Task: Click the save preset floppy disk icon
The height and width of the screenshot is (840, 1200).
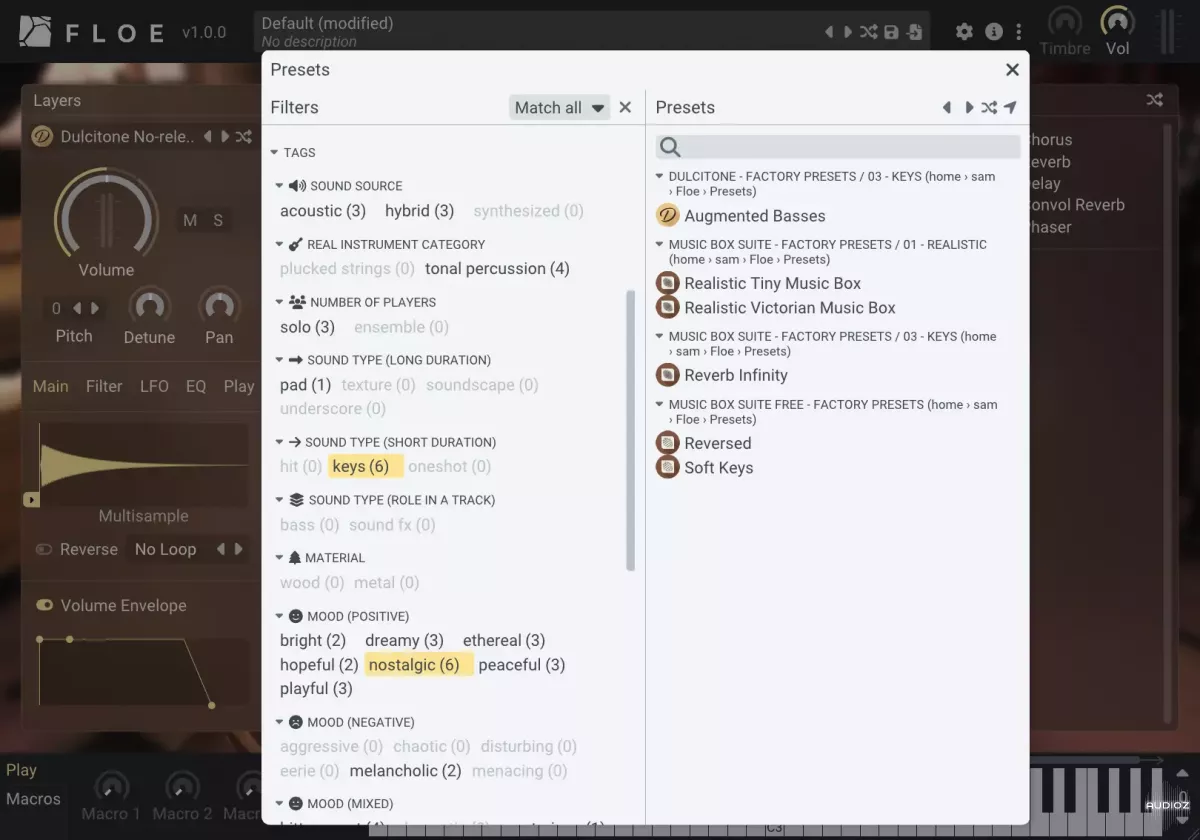Action: (891, 32)
